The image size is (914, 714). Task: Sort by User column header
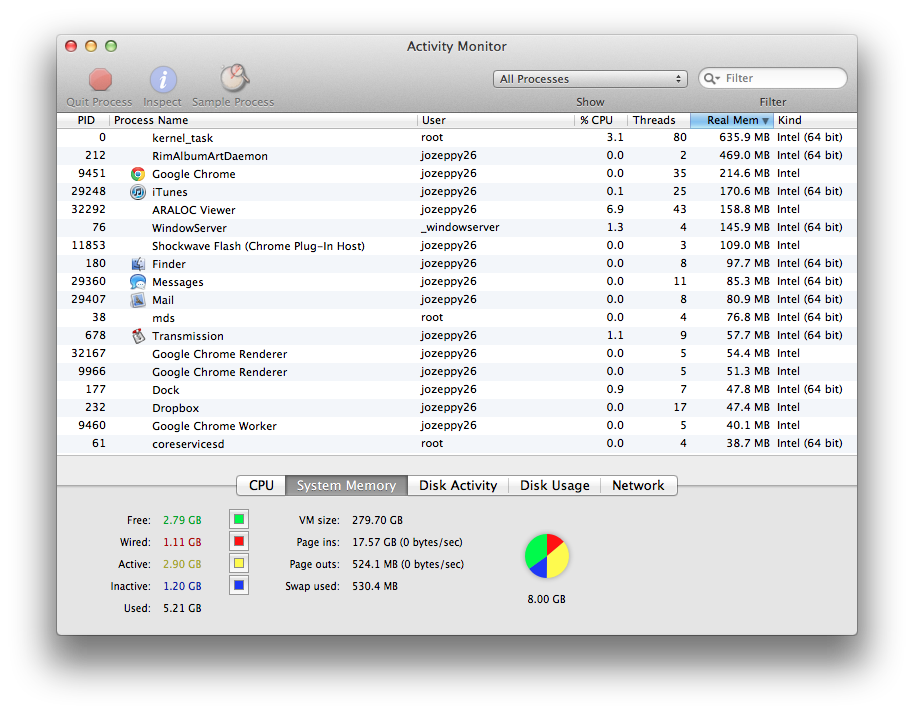(x=496, y=120)
